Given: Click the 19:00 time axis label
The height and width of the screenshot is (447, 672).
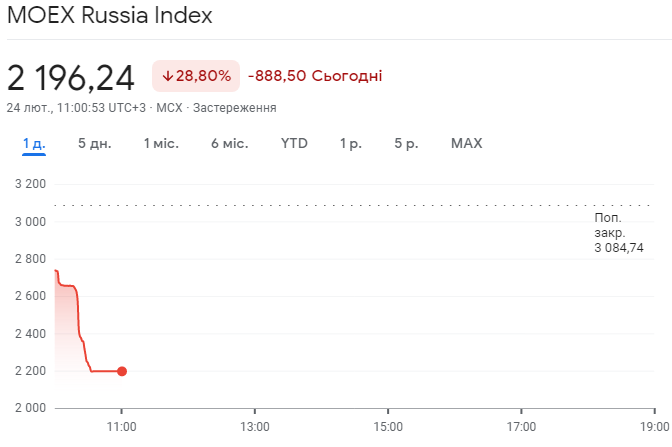Looking at the screenshot, I should pos(654,426).
